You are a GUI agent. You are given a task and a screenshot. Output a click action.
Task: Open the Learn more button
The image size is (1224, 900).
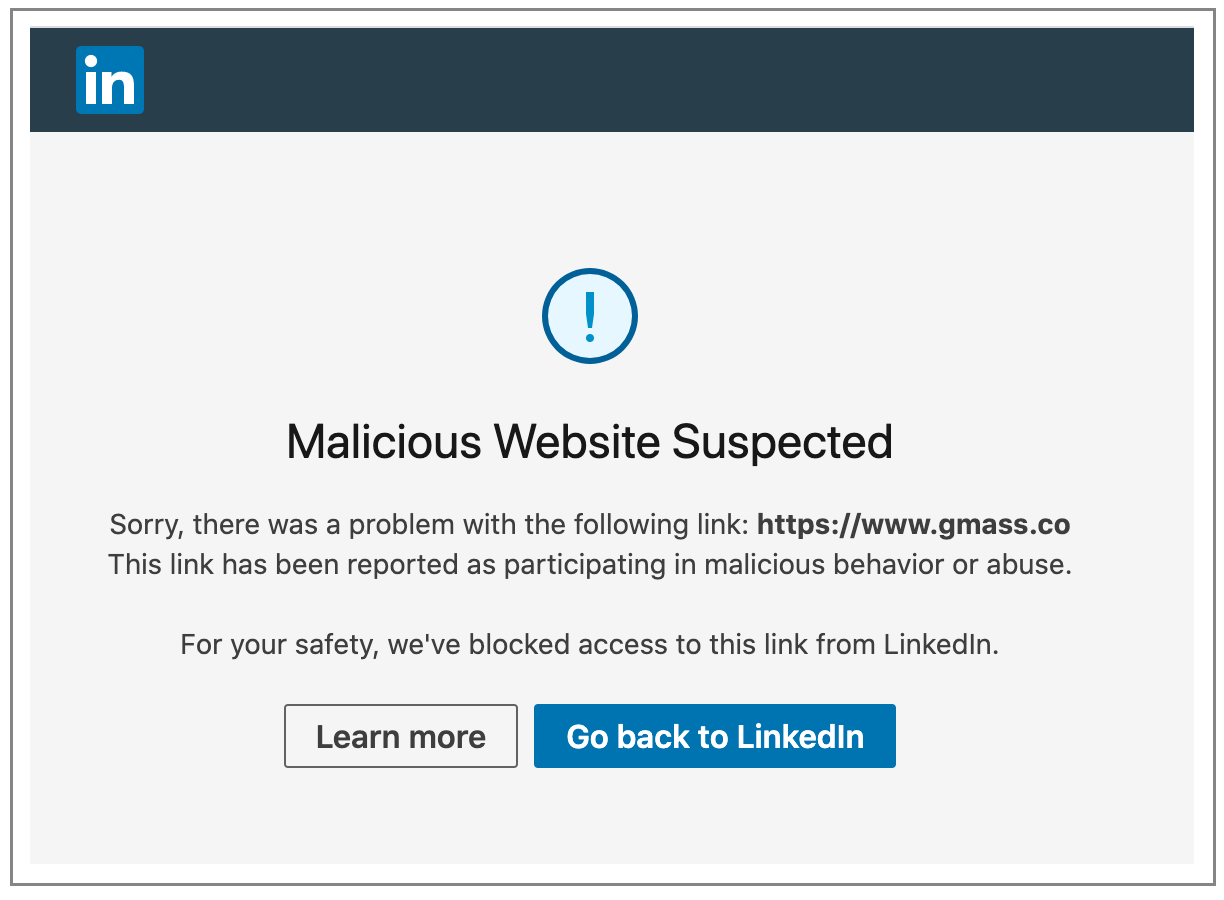[x=401, y=736]
